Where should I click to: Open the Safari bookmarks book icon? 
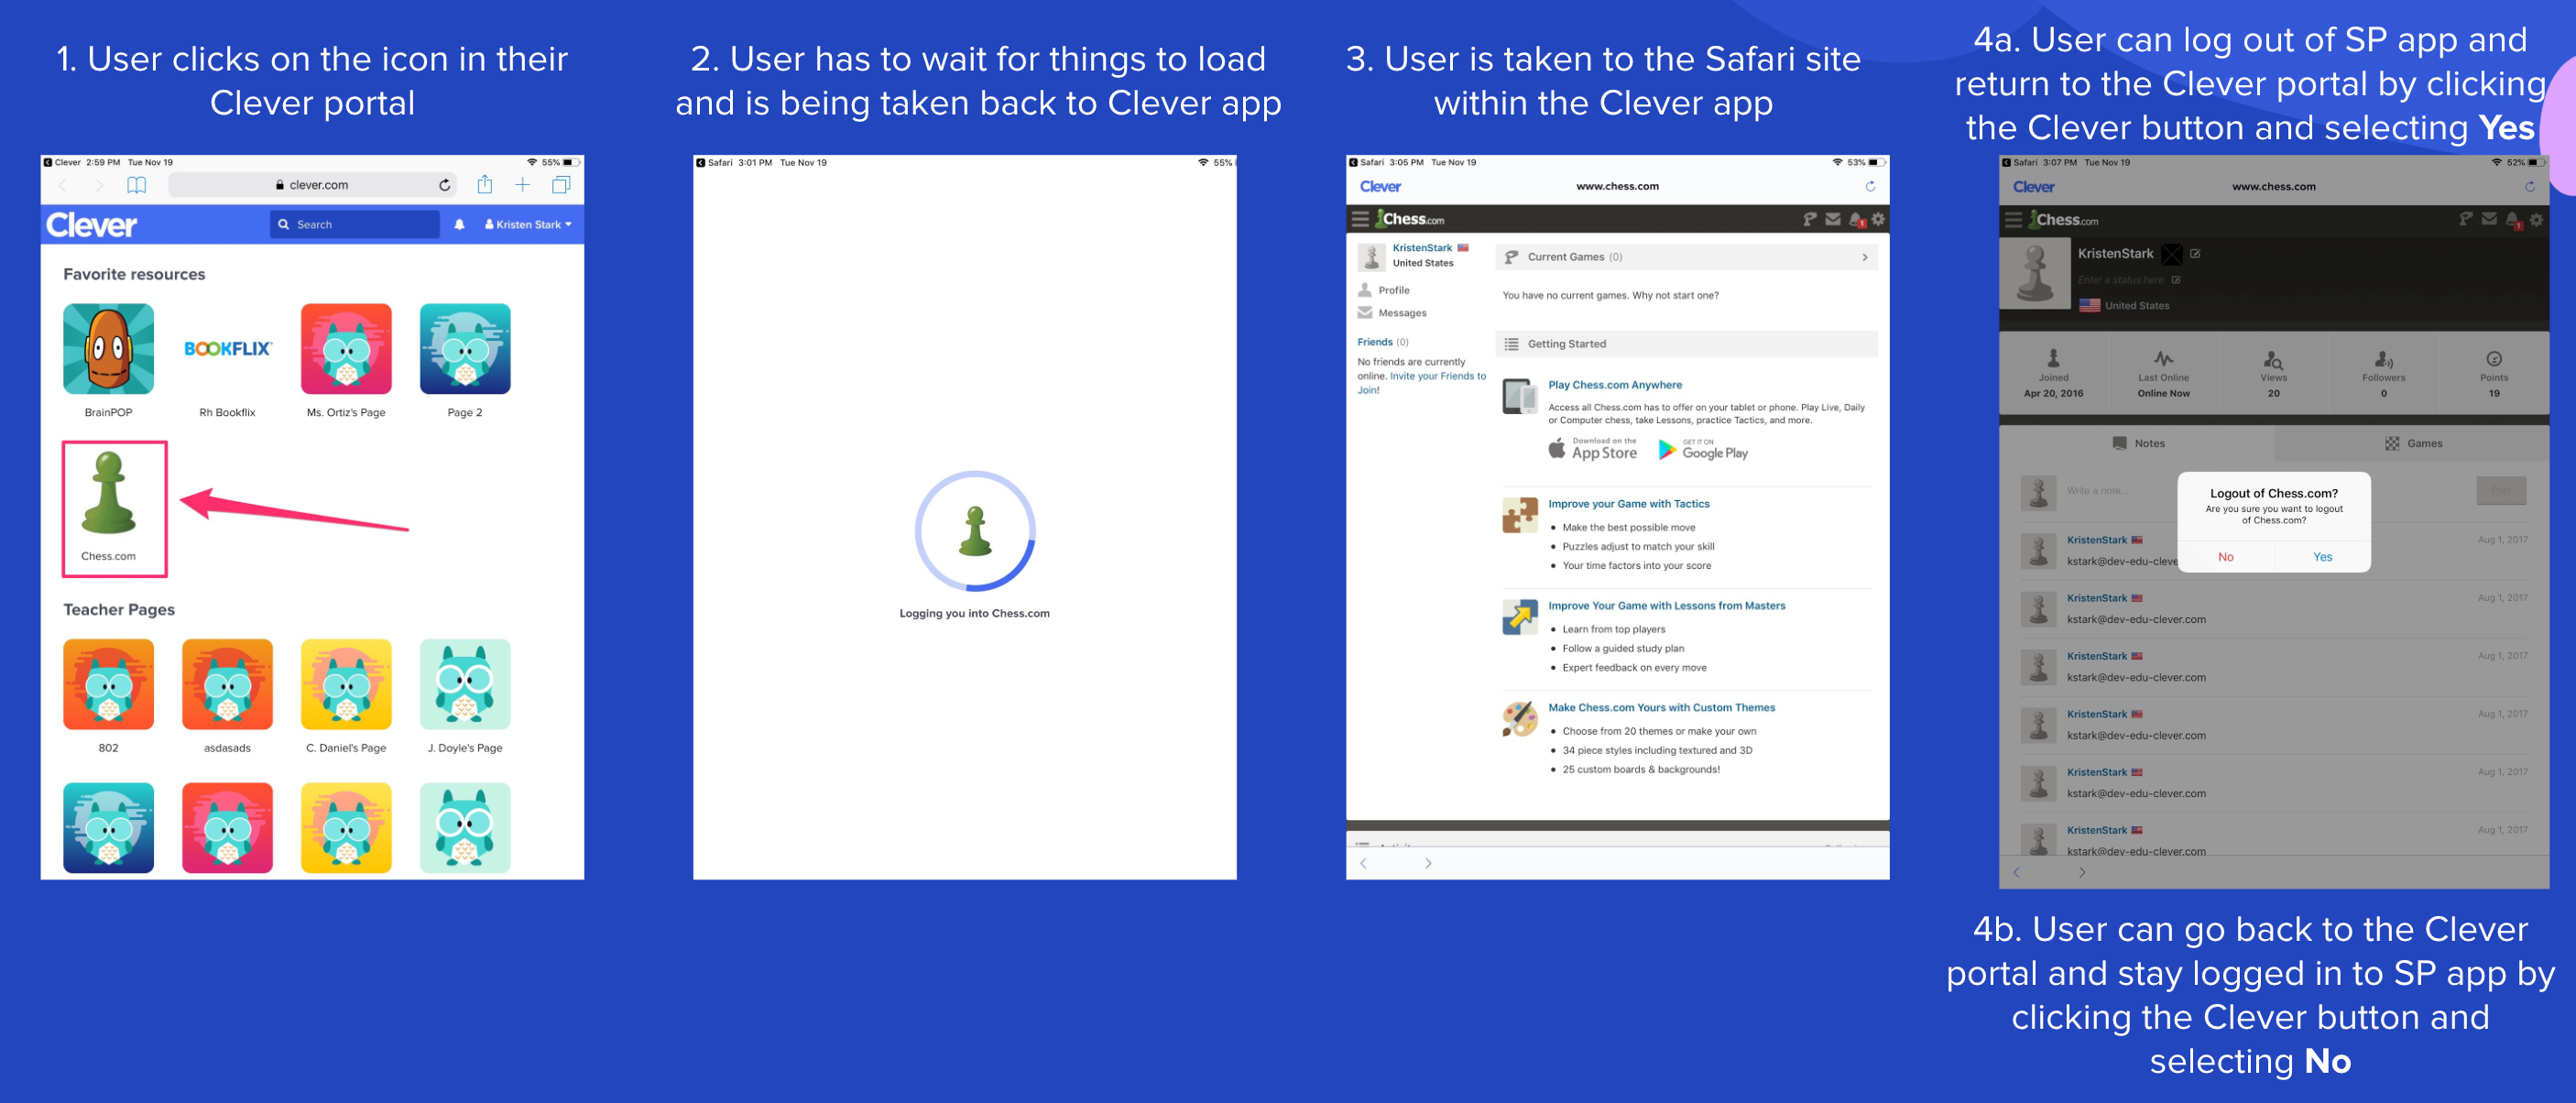(137, 185)
